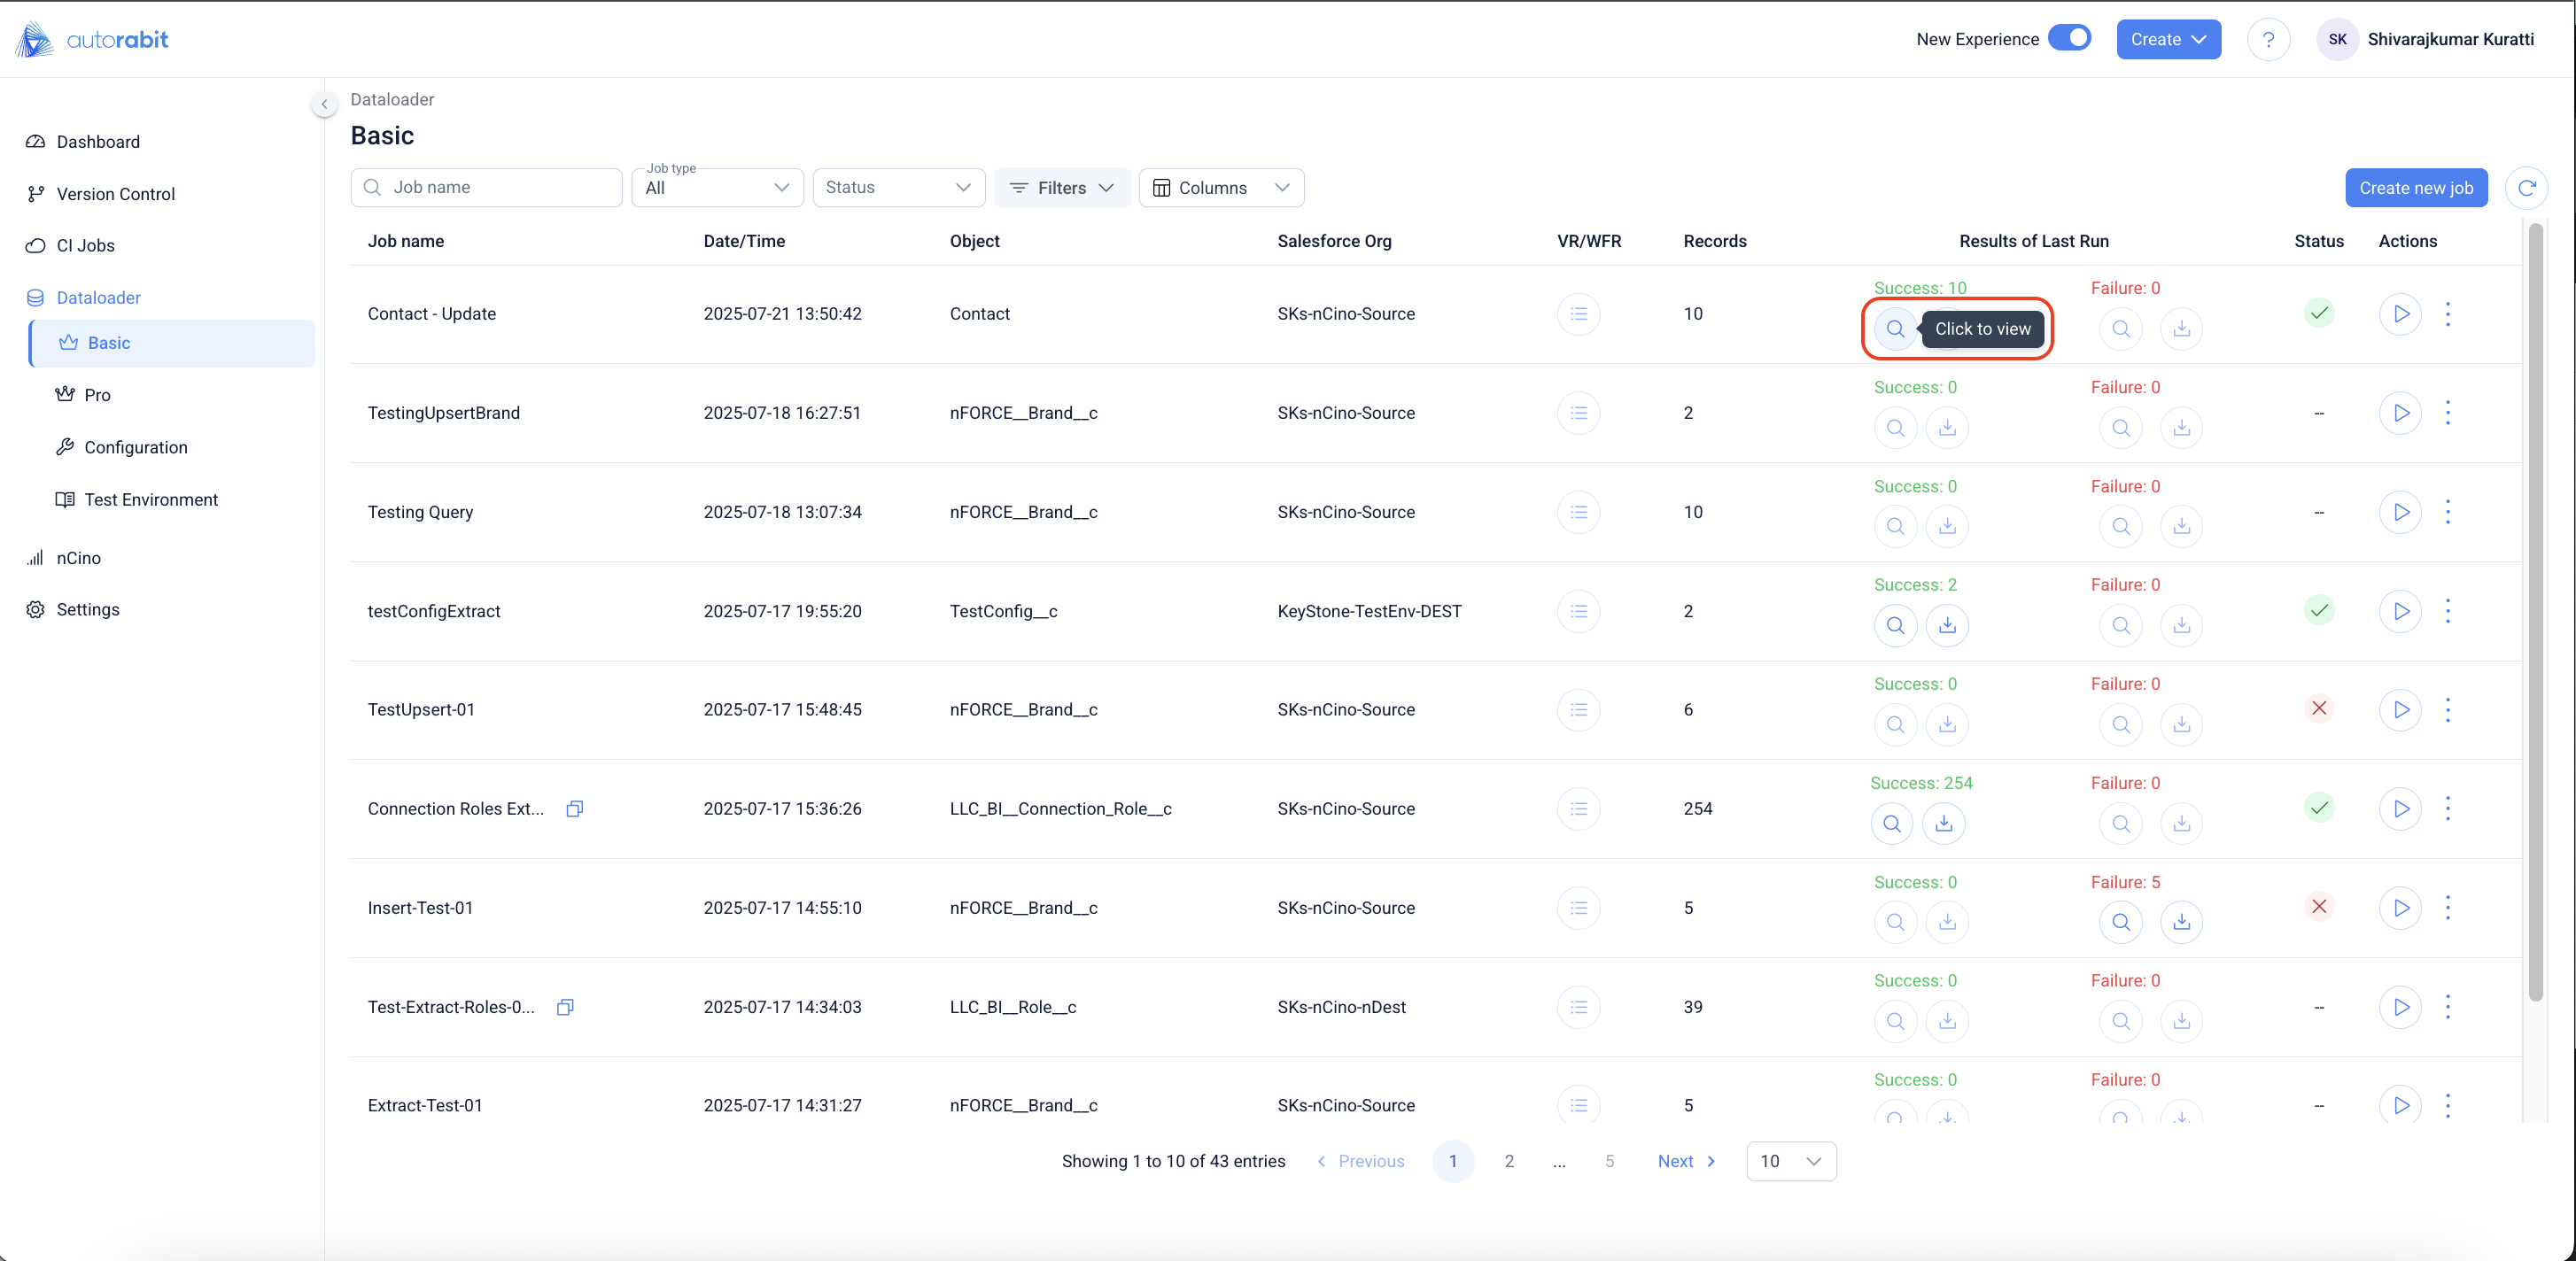Go to Dataloader Pro section

pyautogui.click(x=97, y=395)
